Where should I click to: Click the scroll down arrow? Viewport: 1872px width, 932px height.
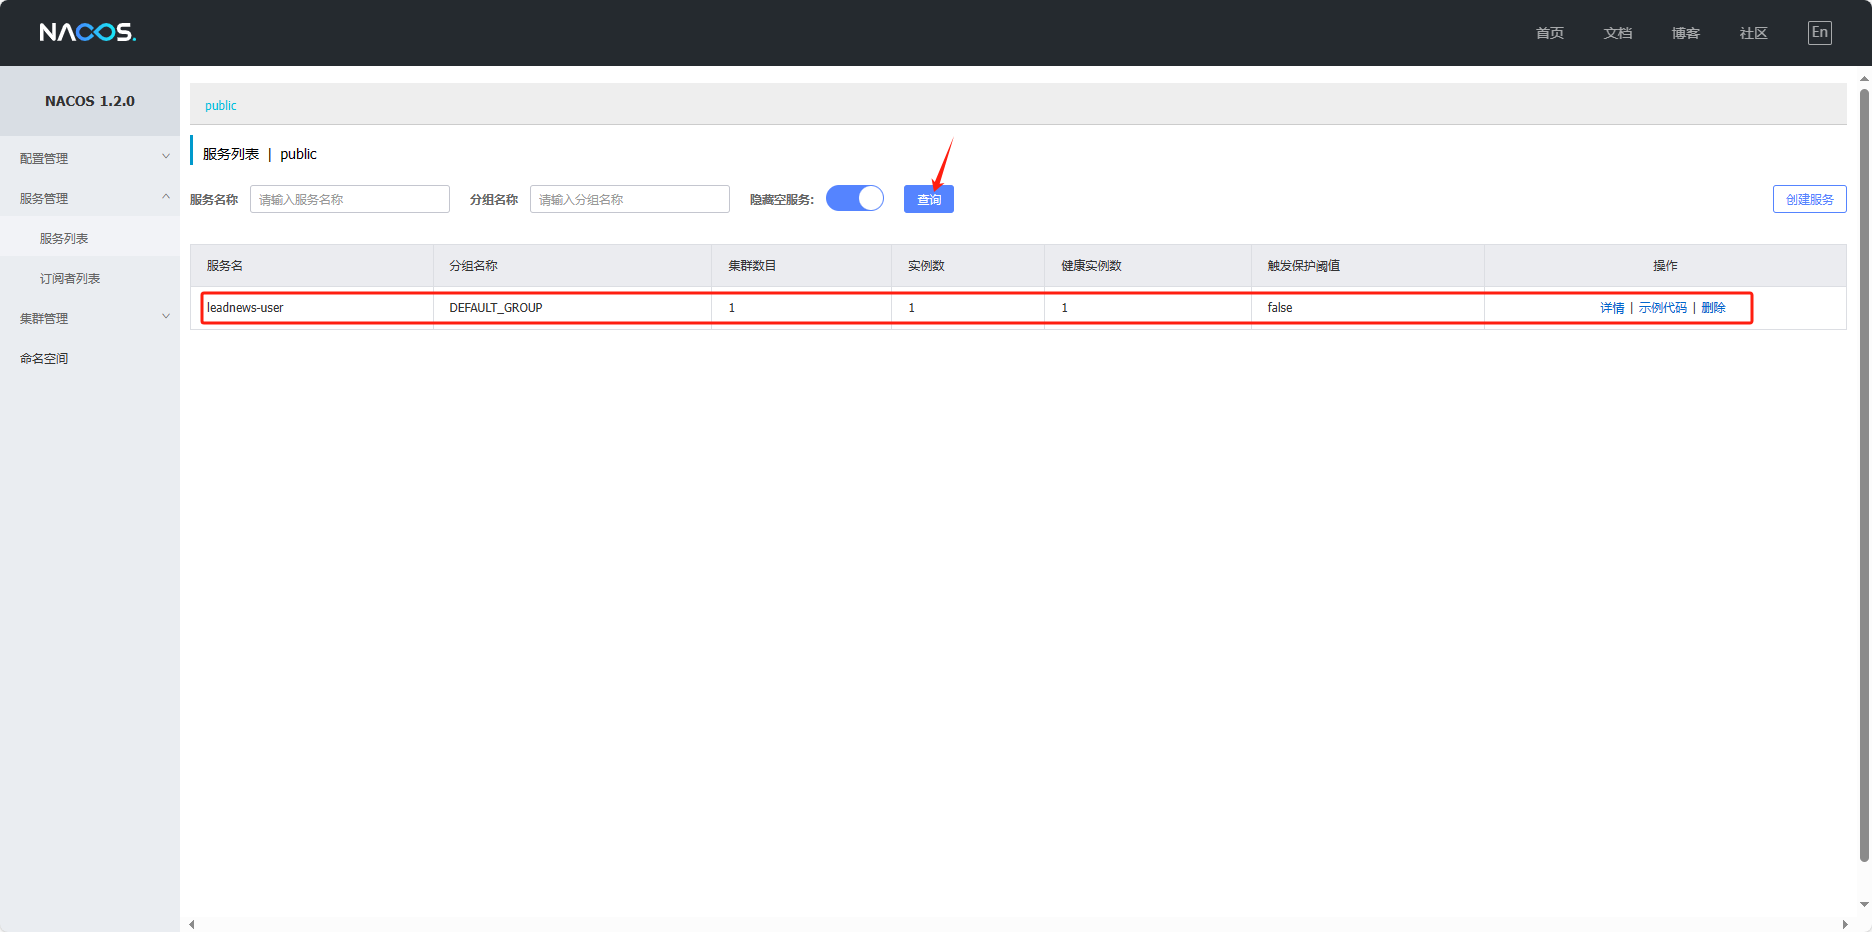pyautogui.click(x=1864, y=904)
